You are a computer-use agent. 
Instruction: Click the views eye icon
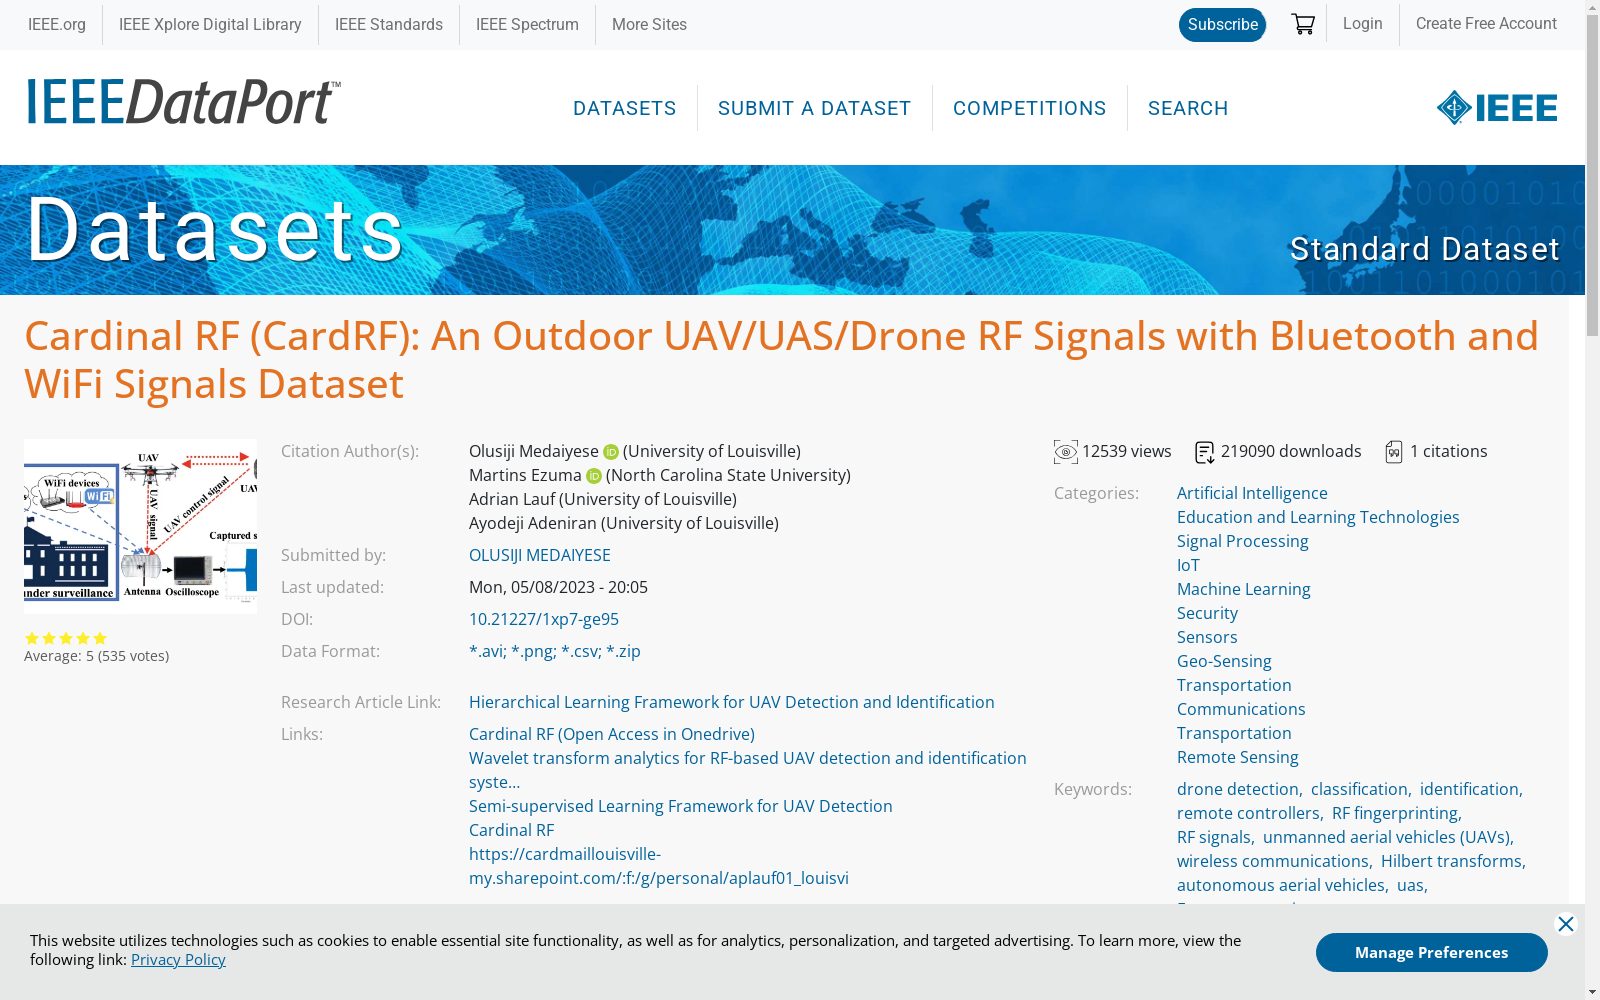pos(1066,452)
